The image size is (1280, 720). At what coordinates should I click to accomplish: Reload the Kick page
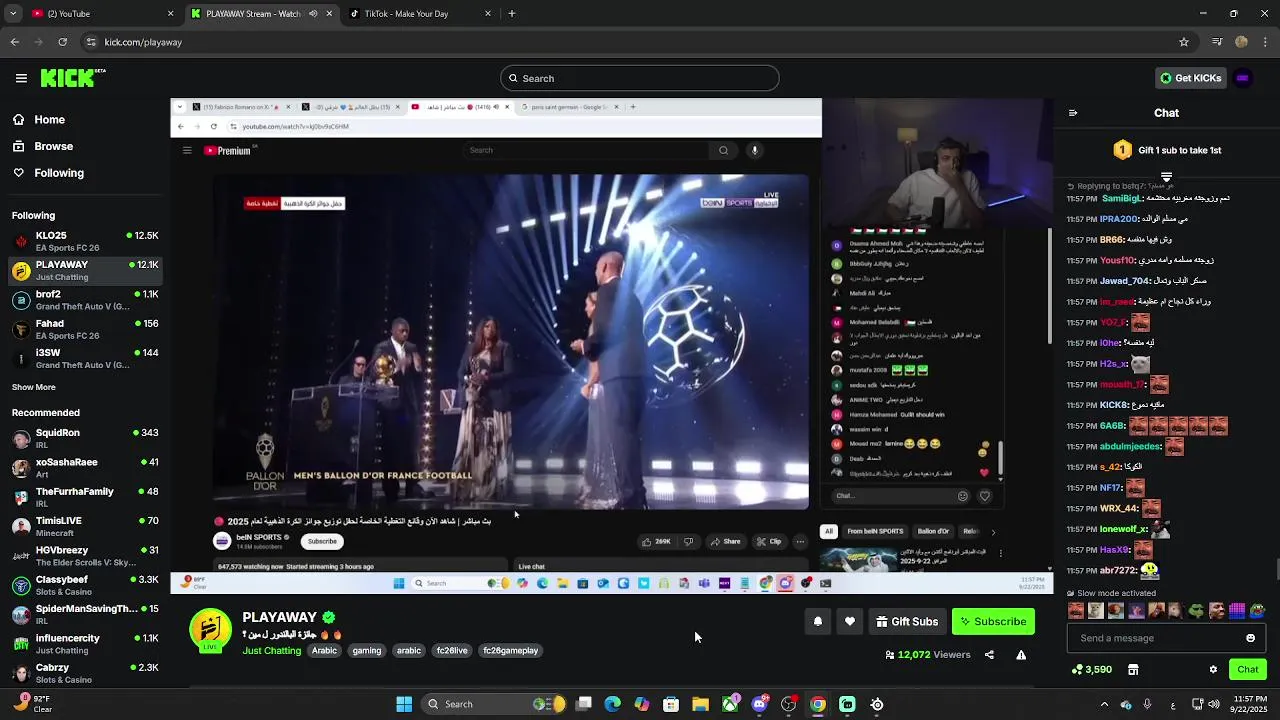click(x=63, y=42)
